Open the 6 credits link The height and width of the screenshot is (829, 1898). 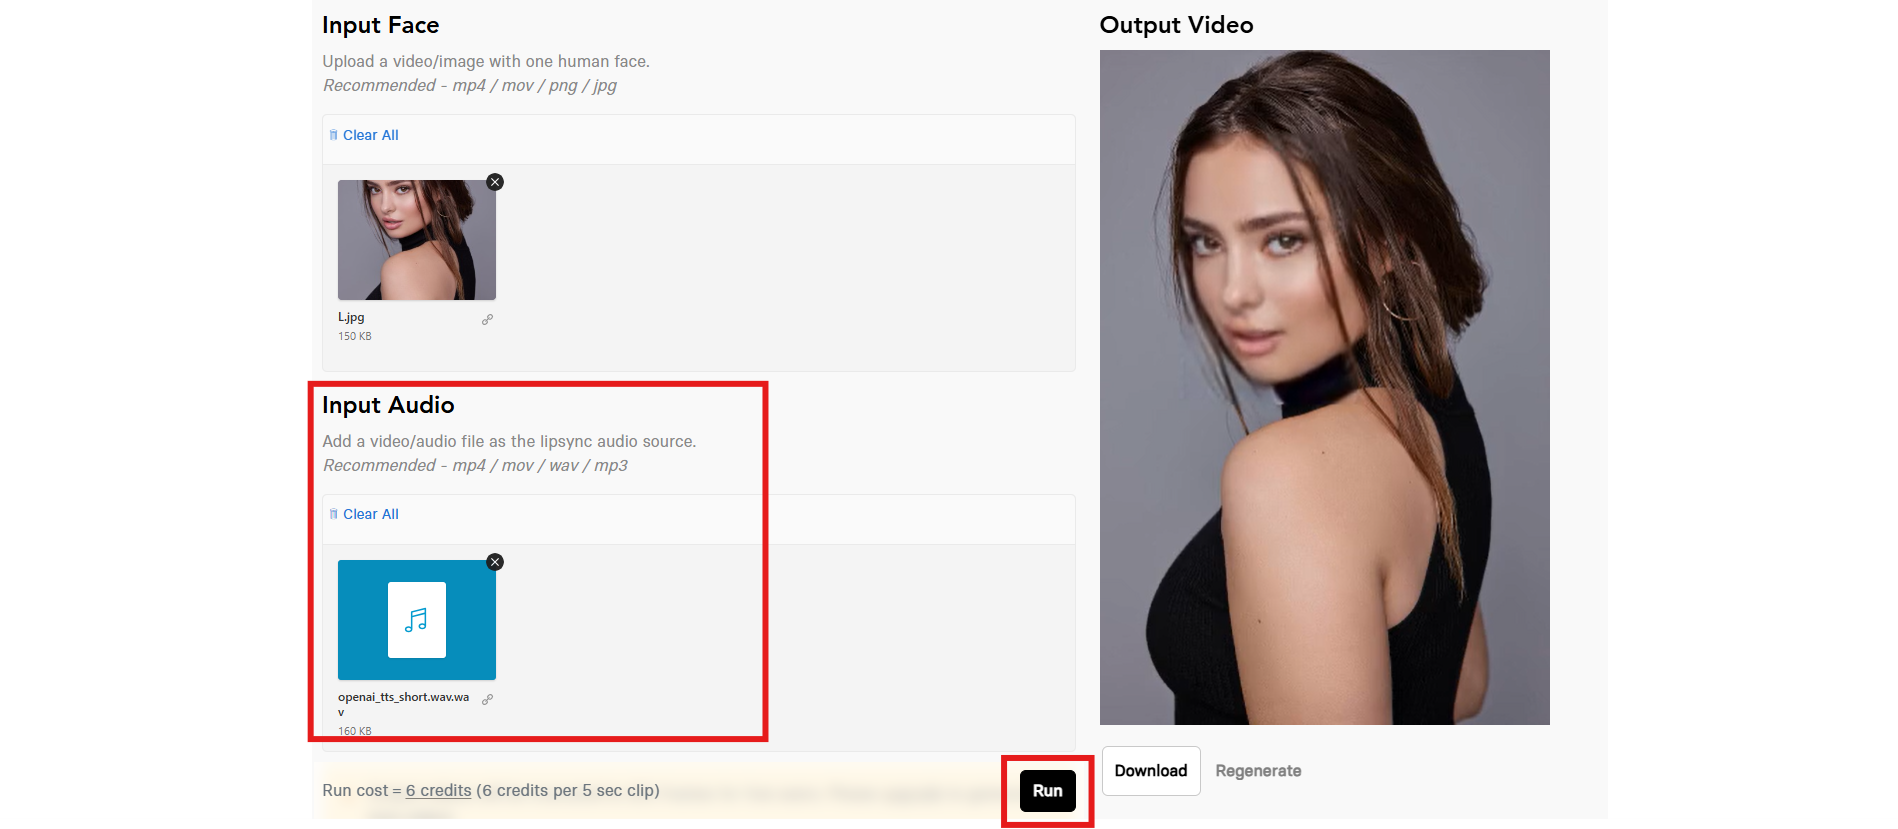[438, 790]
